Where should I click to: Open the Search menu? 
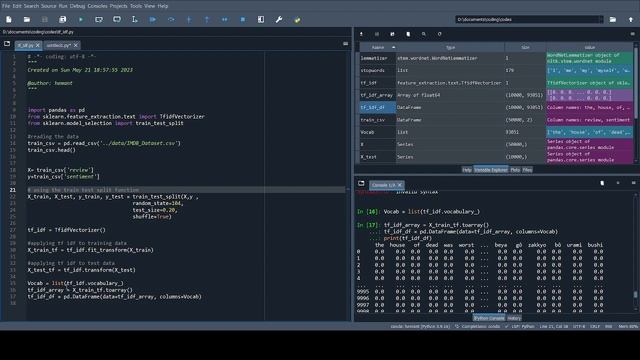point(31,6)
